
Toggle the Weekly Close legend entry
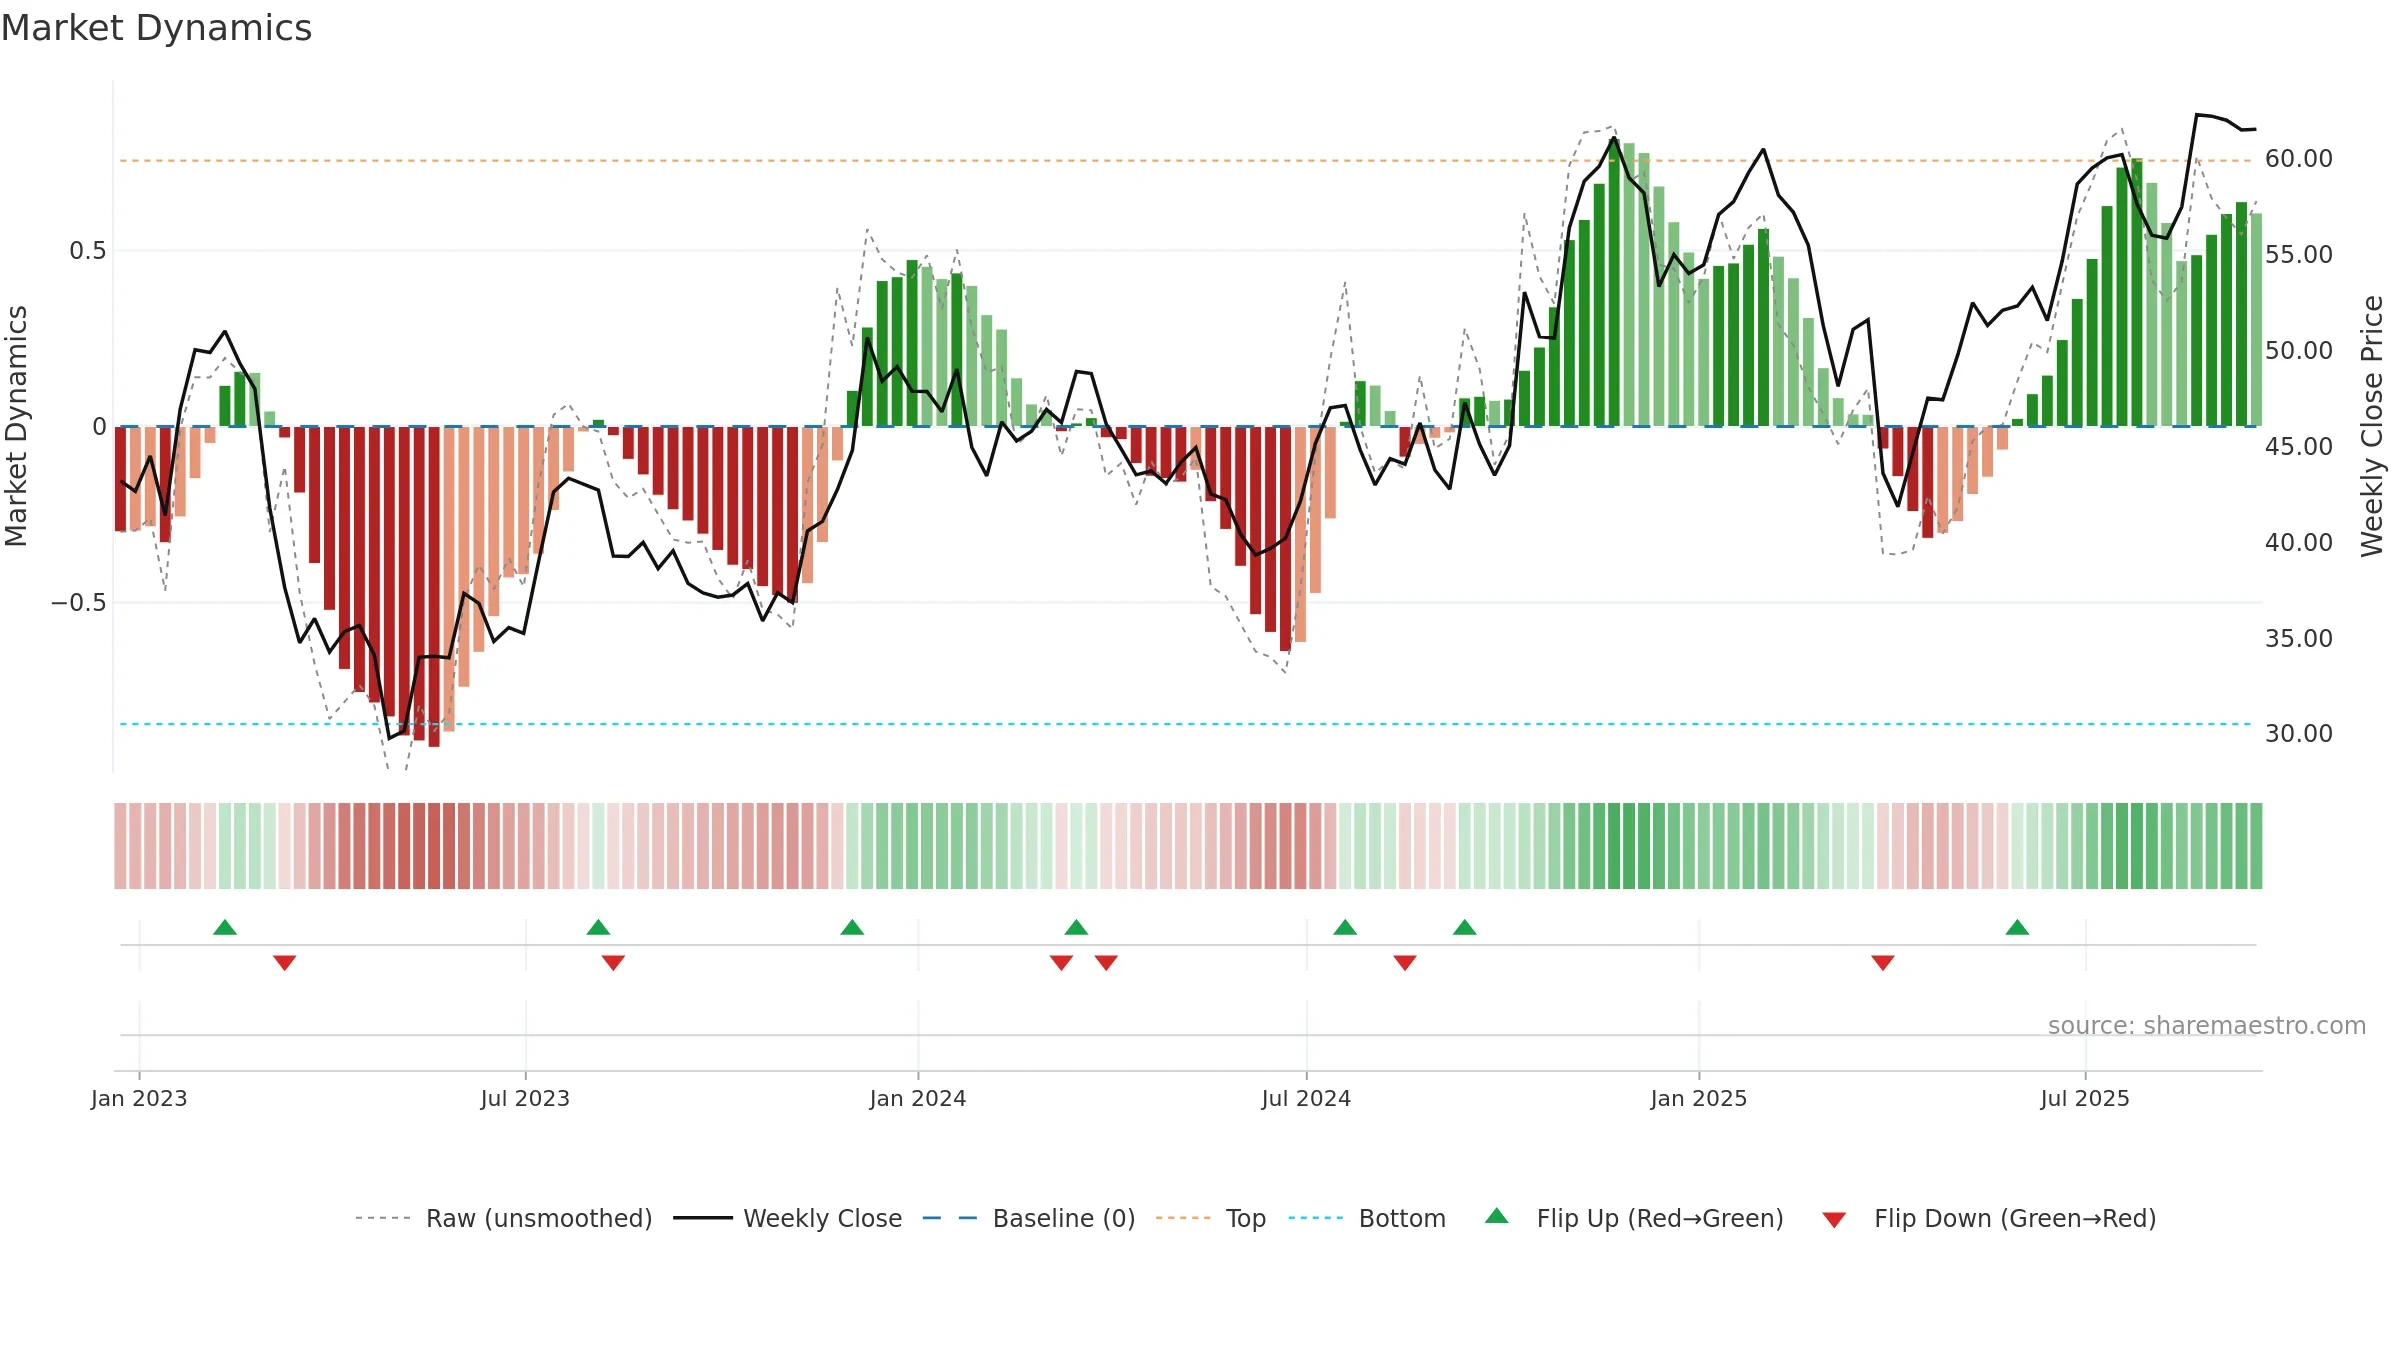(787, 1218)
